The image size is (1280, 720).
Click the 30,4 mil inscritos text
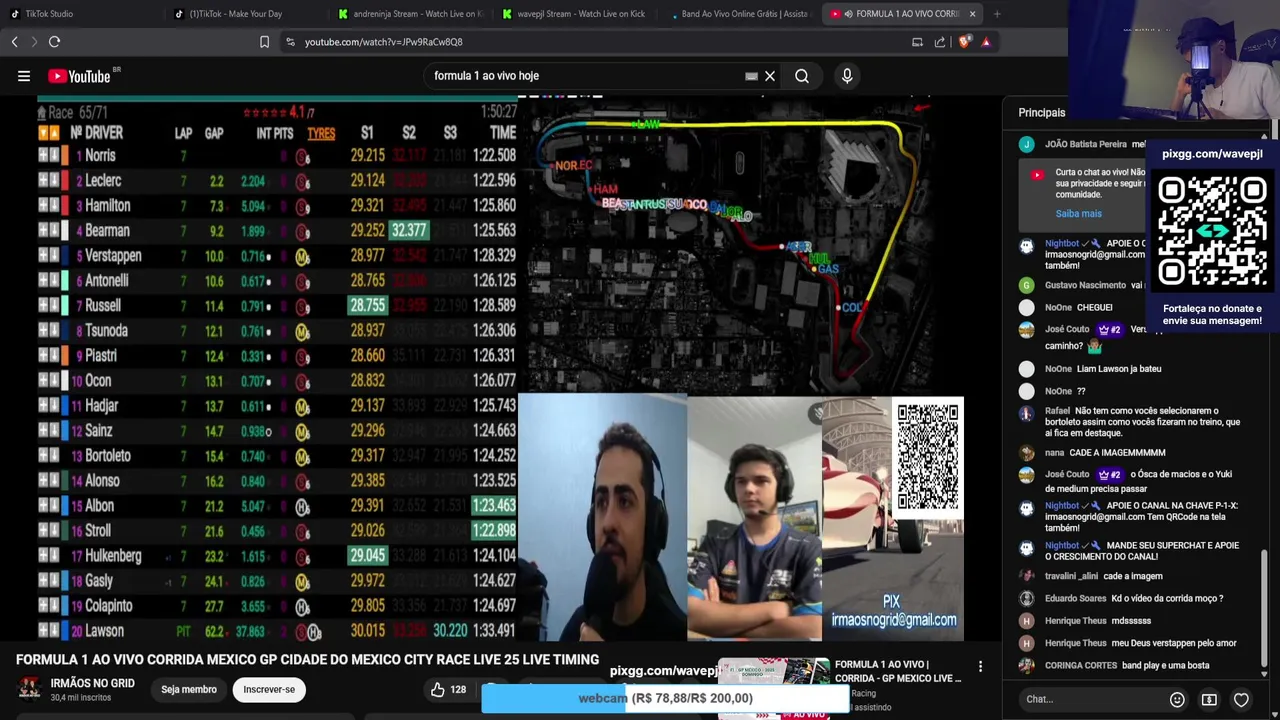click(81, 698)
